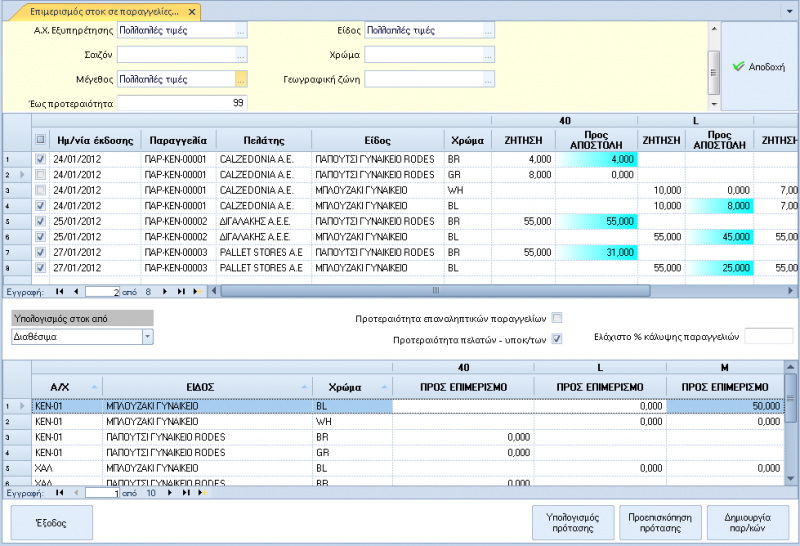This screenshot has height=546, width=800.
Task: Go to last record in orders grid
Action: pyautogui.click(x=181, y=291)
